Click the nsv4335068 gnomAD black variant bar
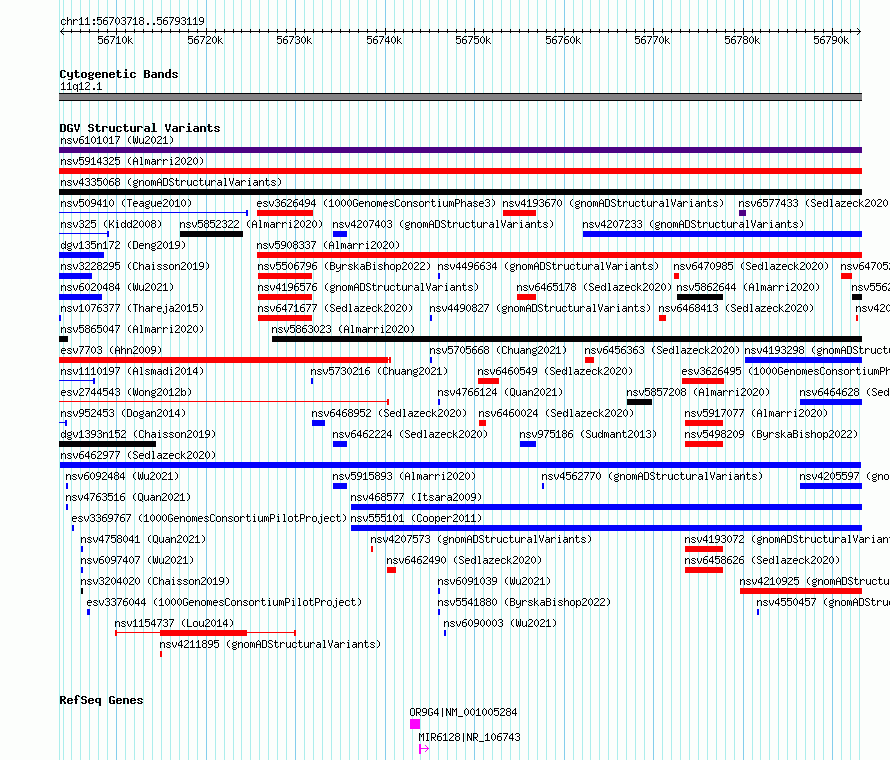This screenshot has width=890, height=760. click(460, 192)
